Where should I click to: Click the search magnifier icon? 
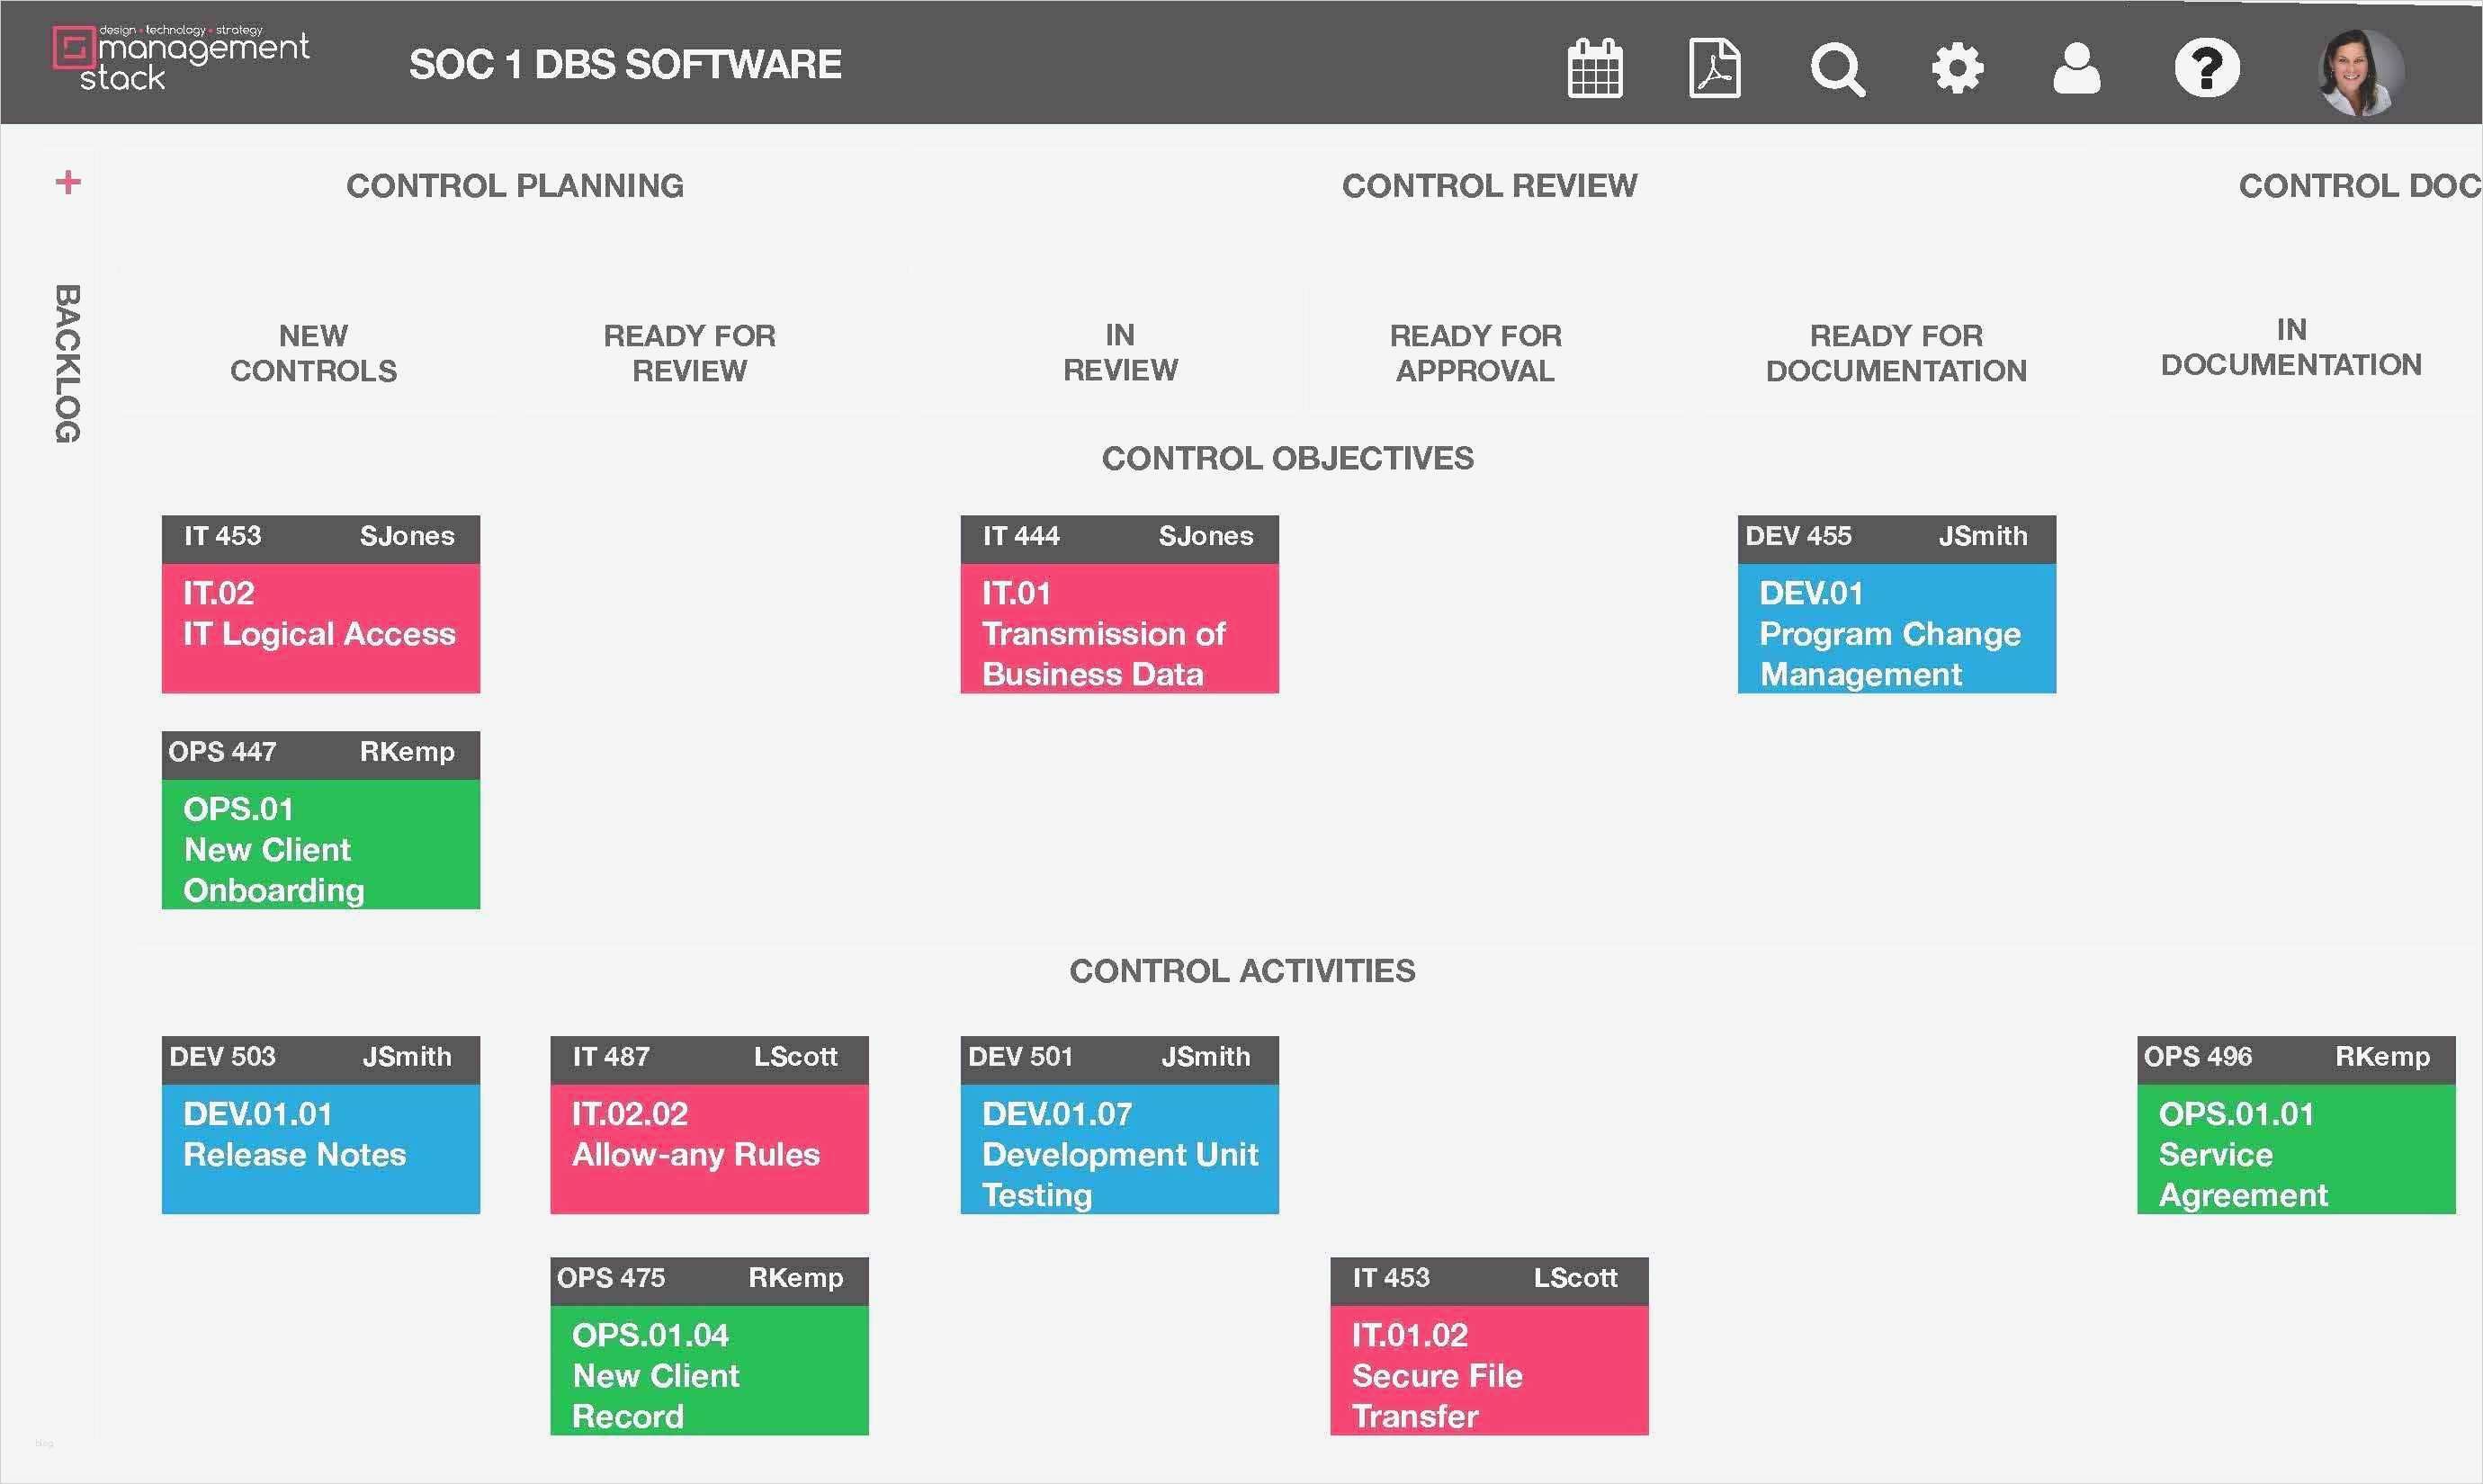[x=1836, y=68]
